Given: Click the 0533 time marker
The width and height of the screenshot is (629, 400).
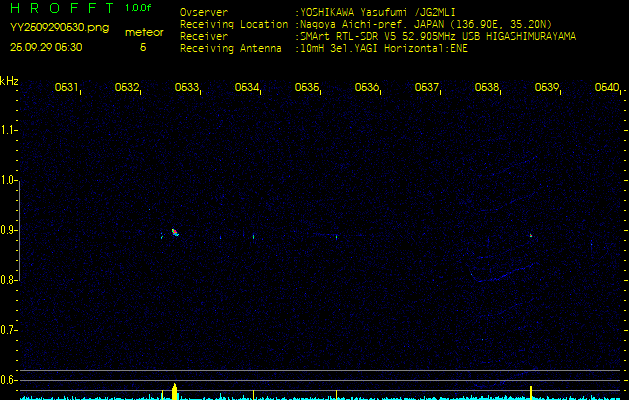Looking at the screenshot, I should pos(187,87).
